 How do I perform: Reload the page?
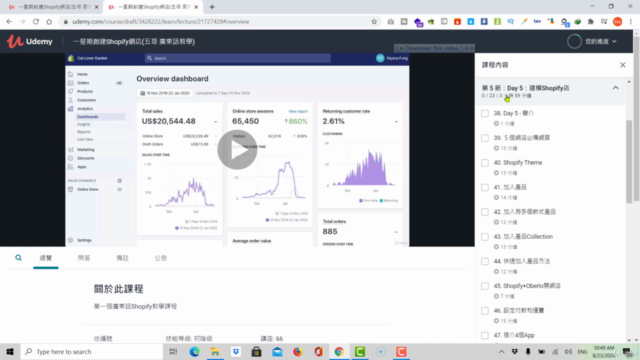[x=36, y=22]
